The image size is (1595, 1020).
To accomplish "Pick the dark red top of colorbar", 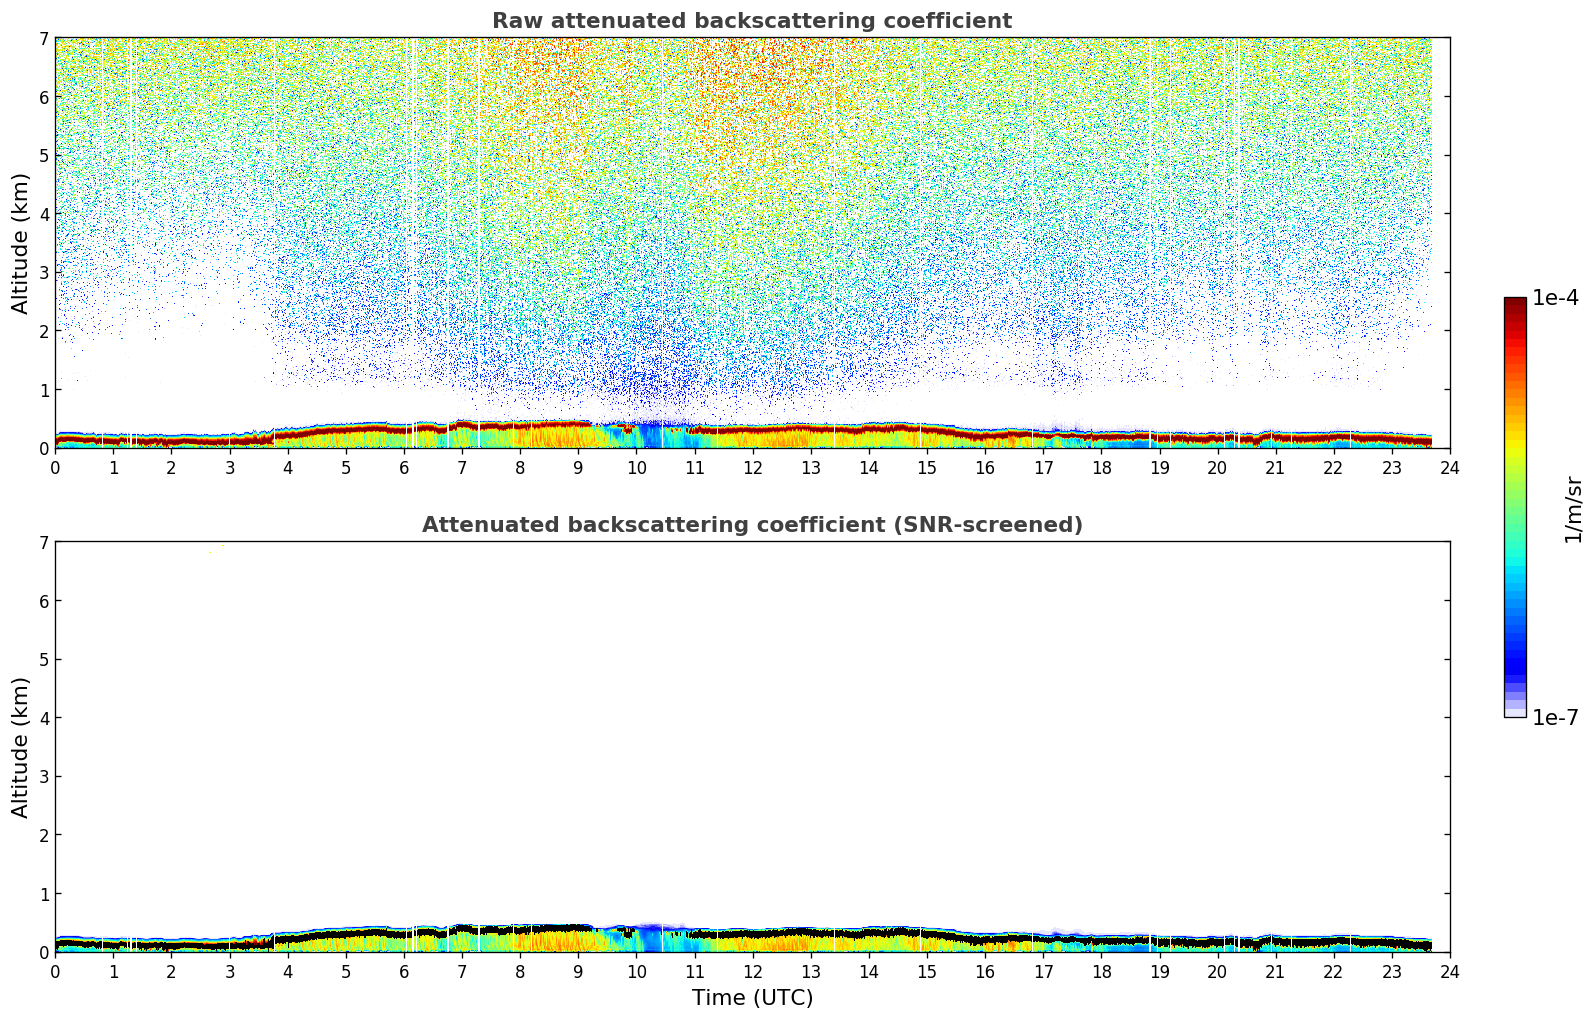I will (1515, 304).
